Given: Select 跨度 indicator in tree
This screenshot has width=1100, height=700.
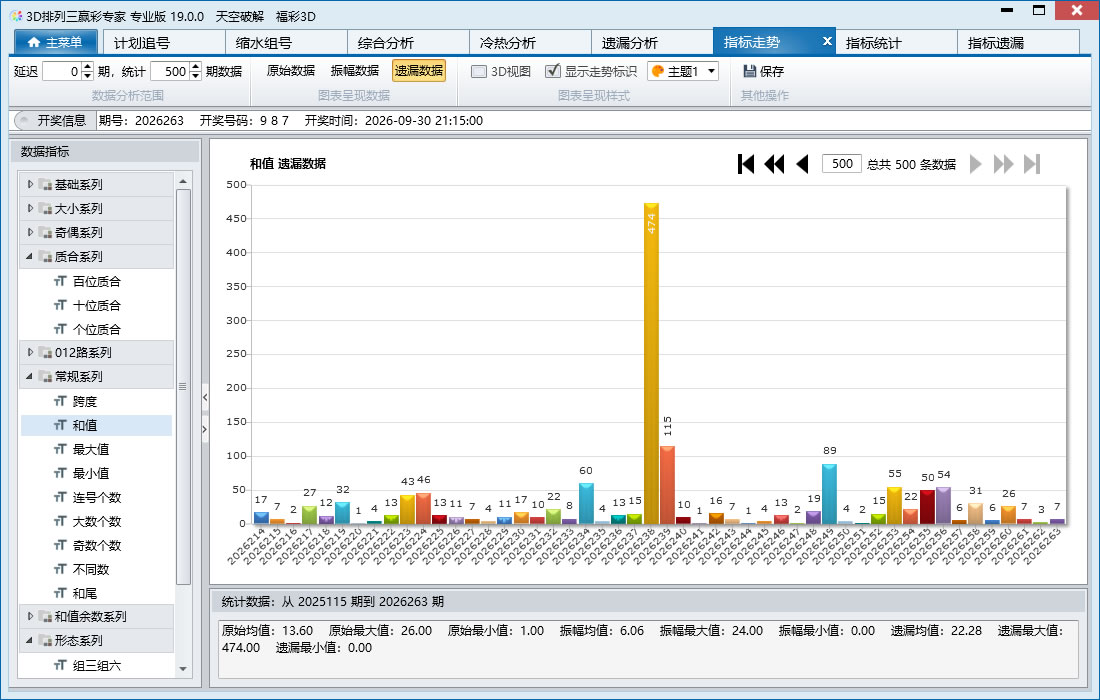Looking at the screenshot, I should pos(85,401).
